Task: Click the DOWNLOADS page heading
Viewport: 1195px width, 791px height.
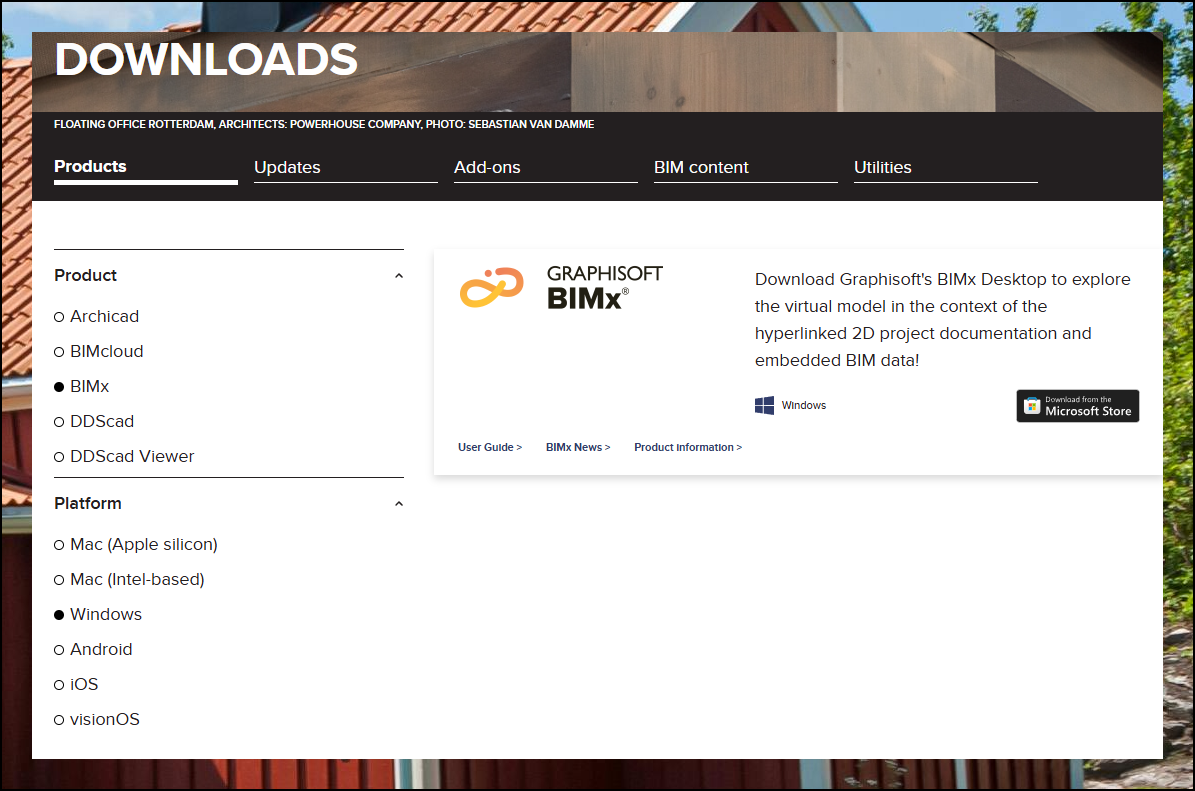Action: tap(206, 59)
